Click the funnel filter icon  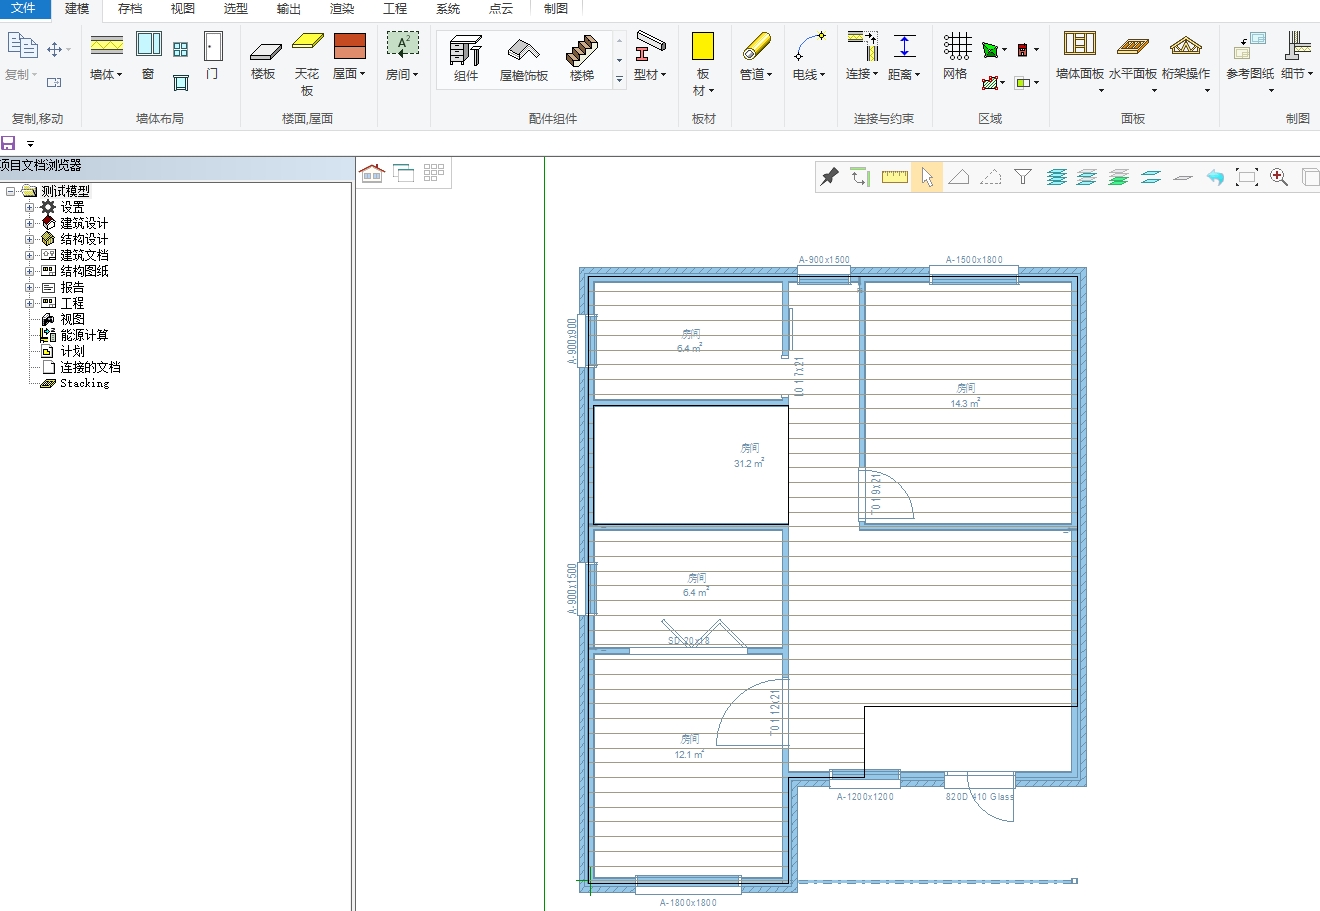point(1022,177)
